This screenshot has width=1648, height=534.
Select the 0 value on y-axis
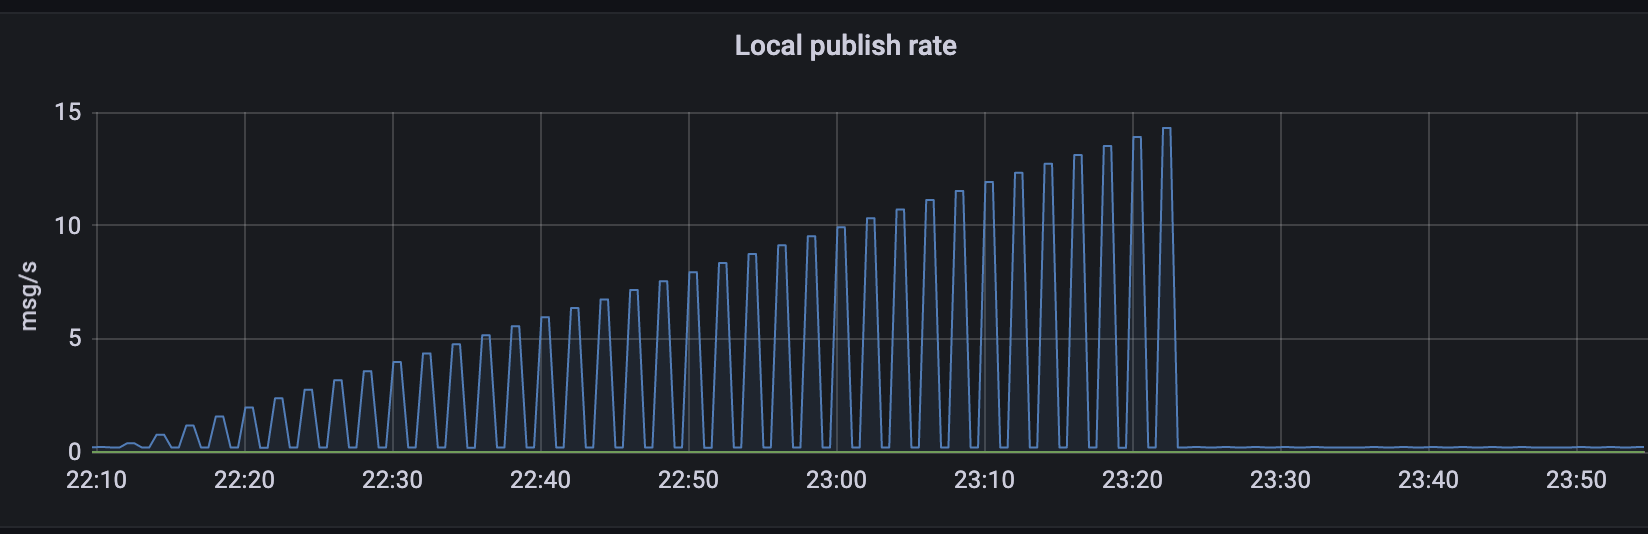click(x=75, y=452)
